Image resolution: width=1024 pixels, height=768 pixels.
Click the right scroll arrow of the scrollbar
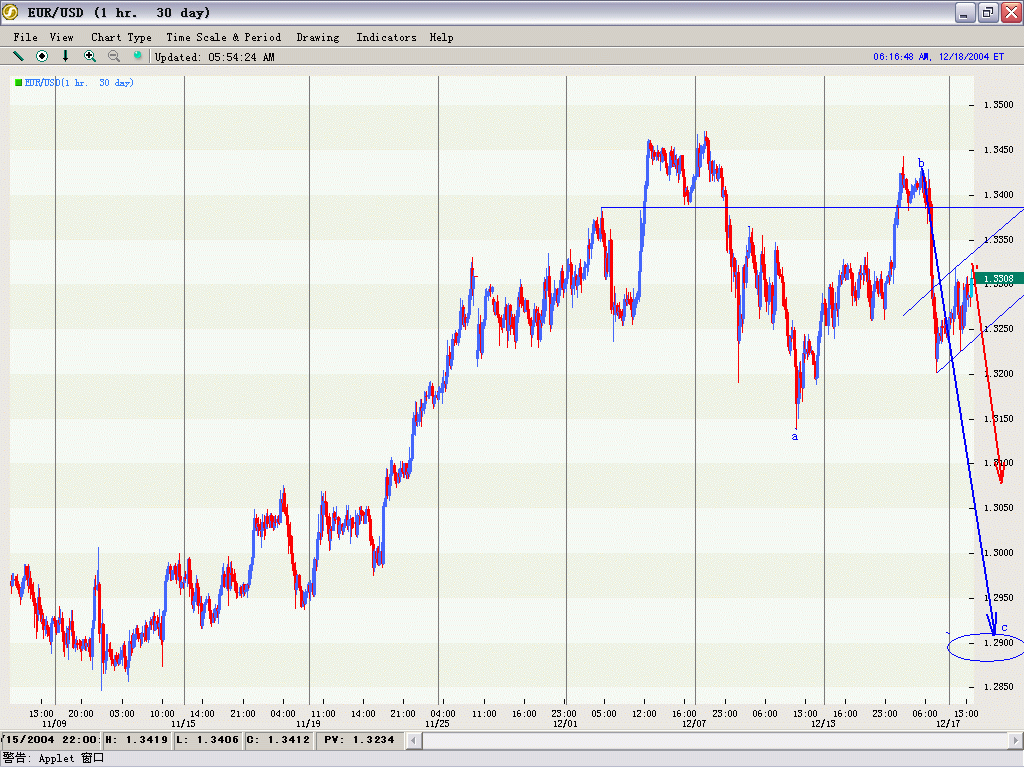[1016, 741]
